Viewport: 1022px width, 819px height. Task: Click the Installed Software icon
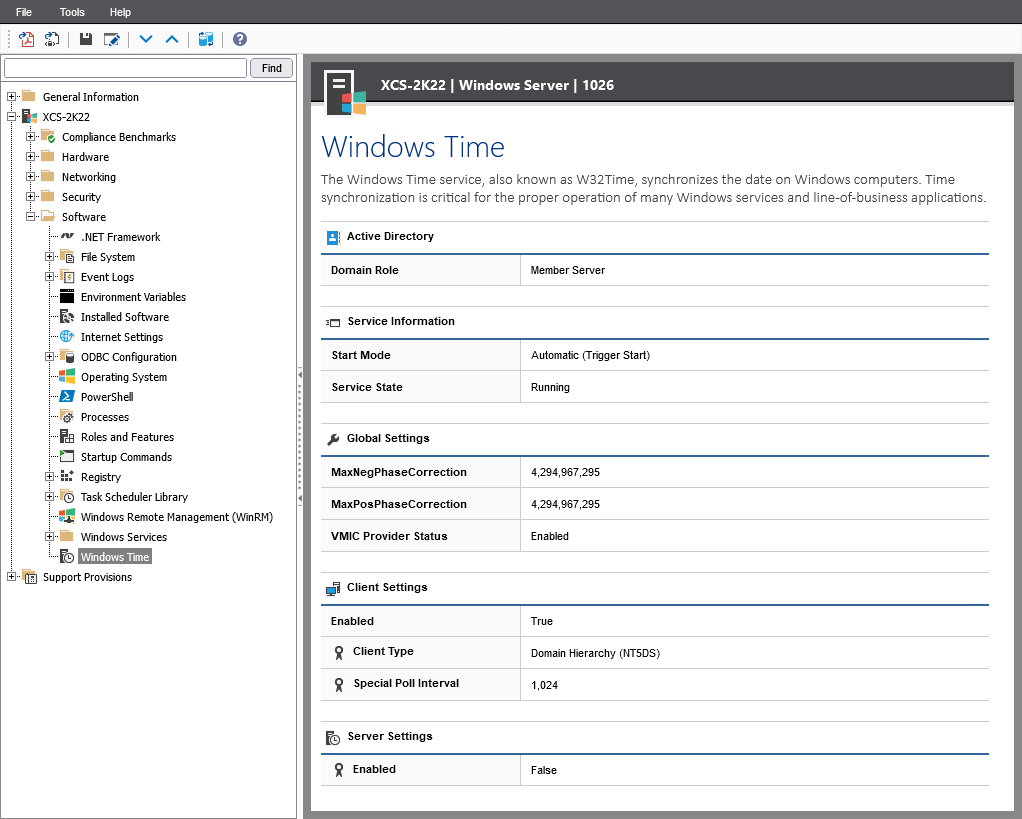(x=67, y=317)
